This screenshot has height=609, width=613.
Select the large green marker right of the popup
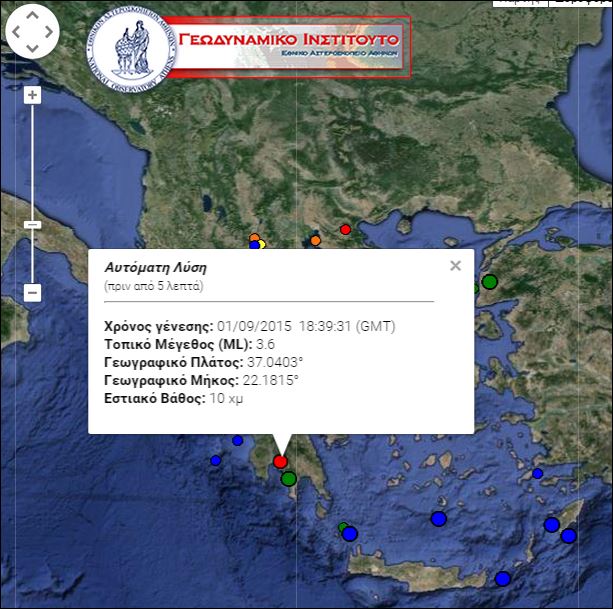489,281
